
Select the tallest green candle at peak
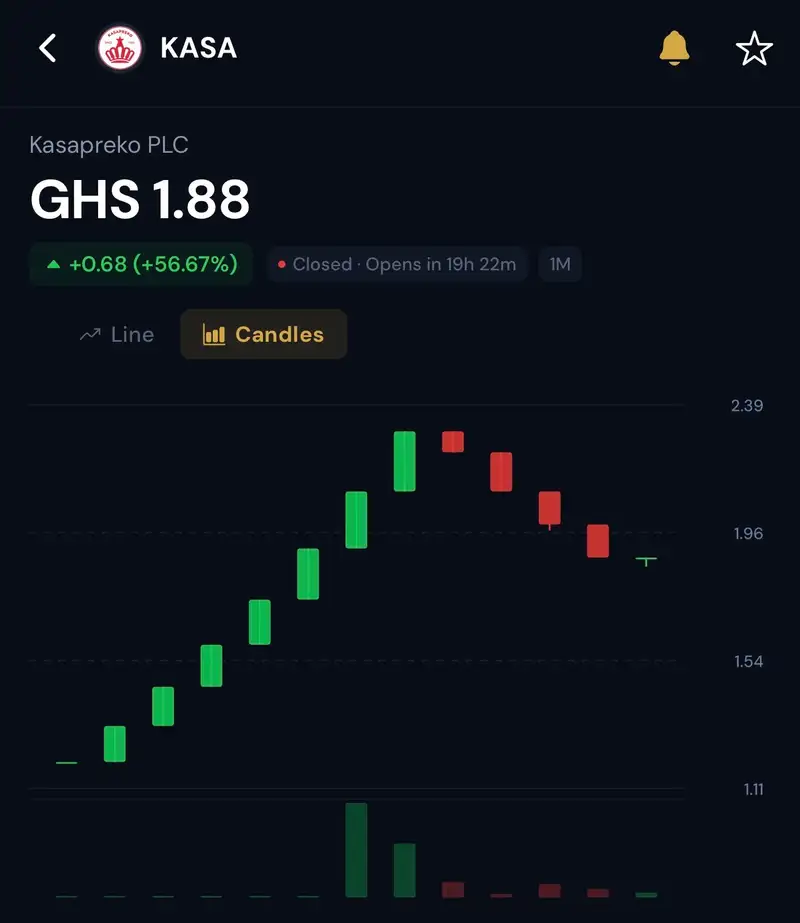[404, 461]
